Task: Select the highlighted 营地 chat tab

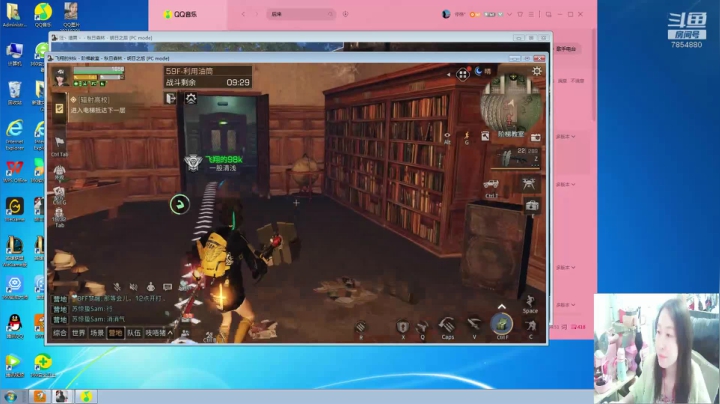Action: pyautogui.click(x=115, y=333)
